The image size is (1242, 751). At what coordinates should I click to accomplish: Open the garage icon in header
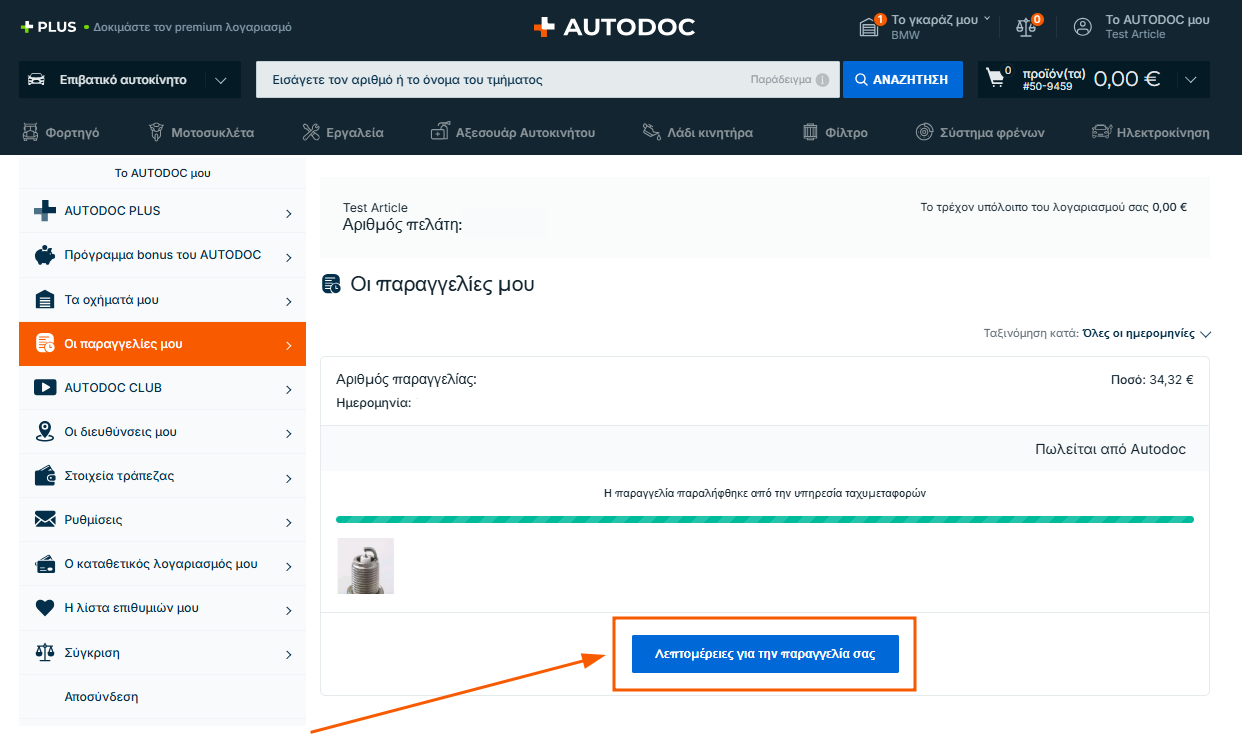869,27
